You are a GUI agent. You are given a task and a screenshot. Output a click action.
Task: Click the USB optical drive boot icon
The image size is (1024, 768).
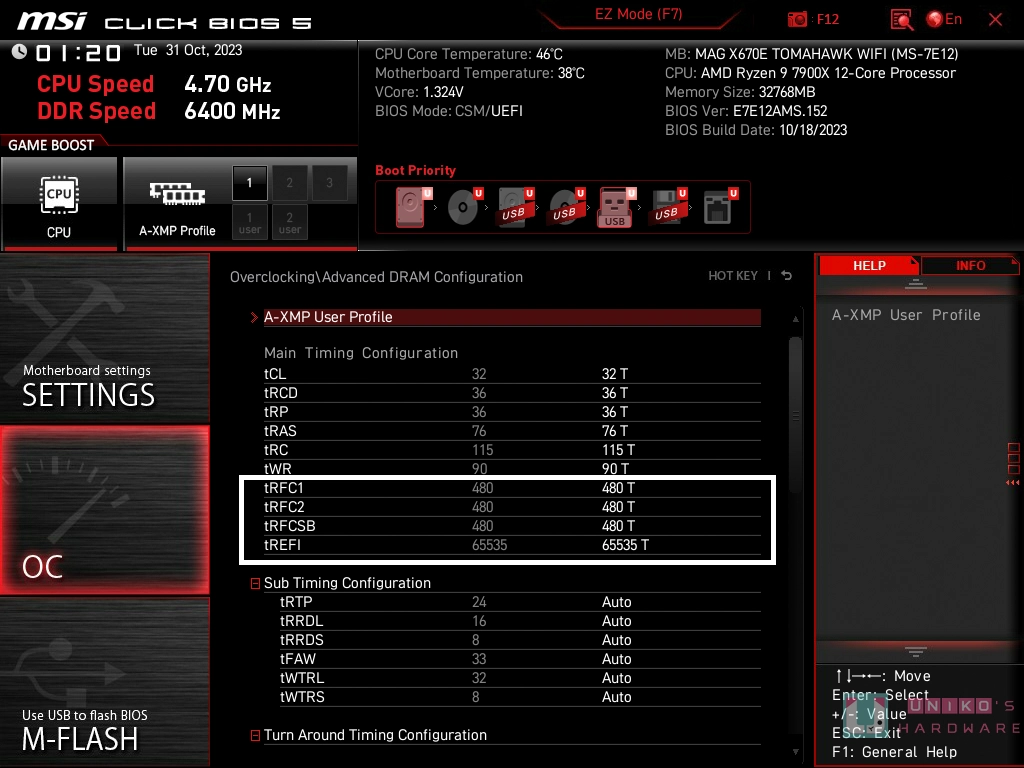566,207
